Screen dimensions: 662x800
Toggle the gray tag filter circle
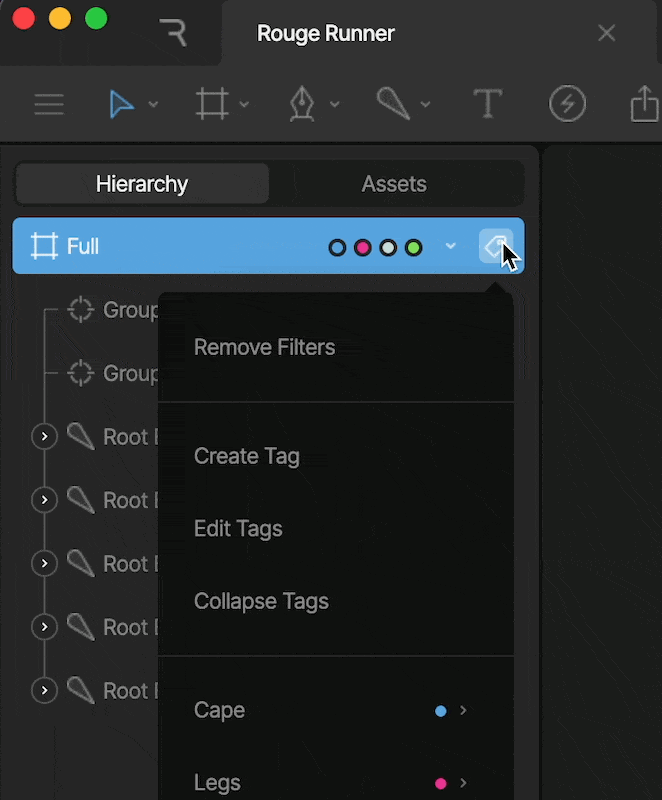point(388,248)
